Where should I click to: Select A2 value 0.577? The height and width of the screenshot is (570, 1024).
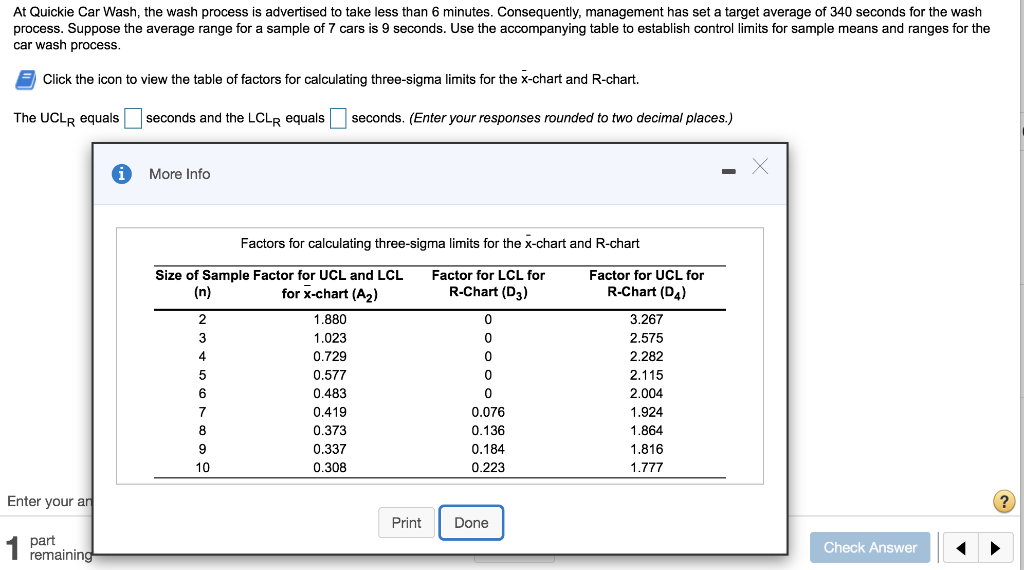point(330,375)
